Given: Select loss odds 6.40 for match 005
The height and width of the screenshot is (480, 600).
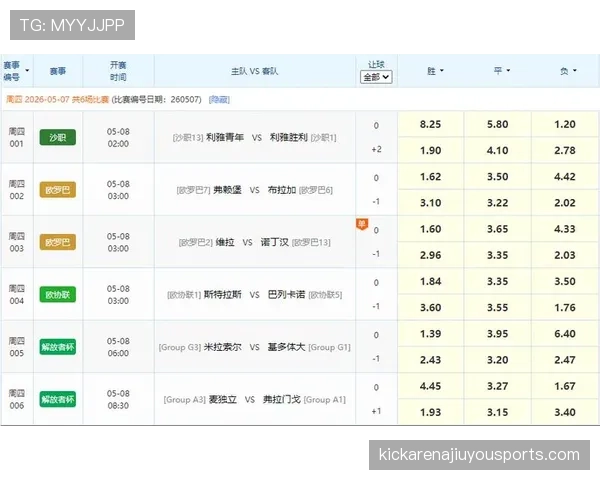Looking at the screenshot, I should point(565,334).
